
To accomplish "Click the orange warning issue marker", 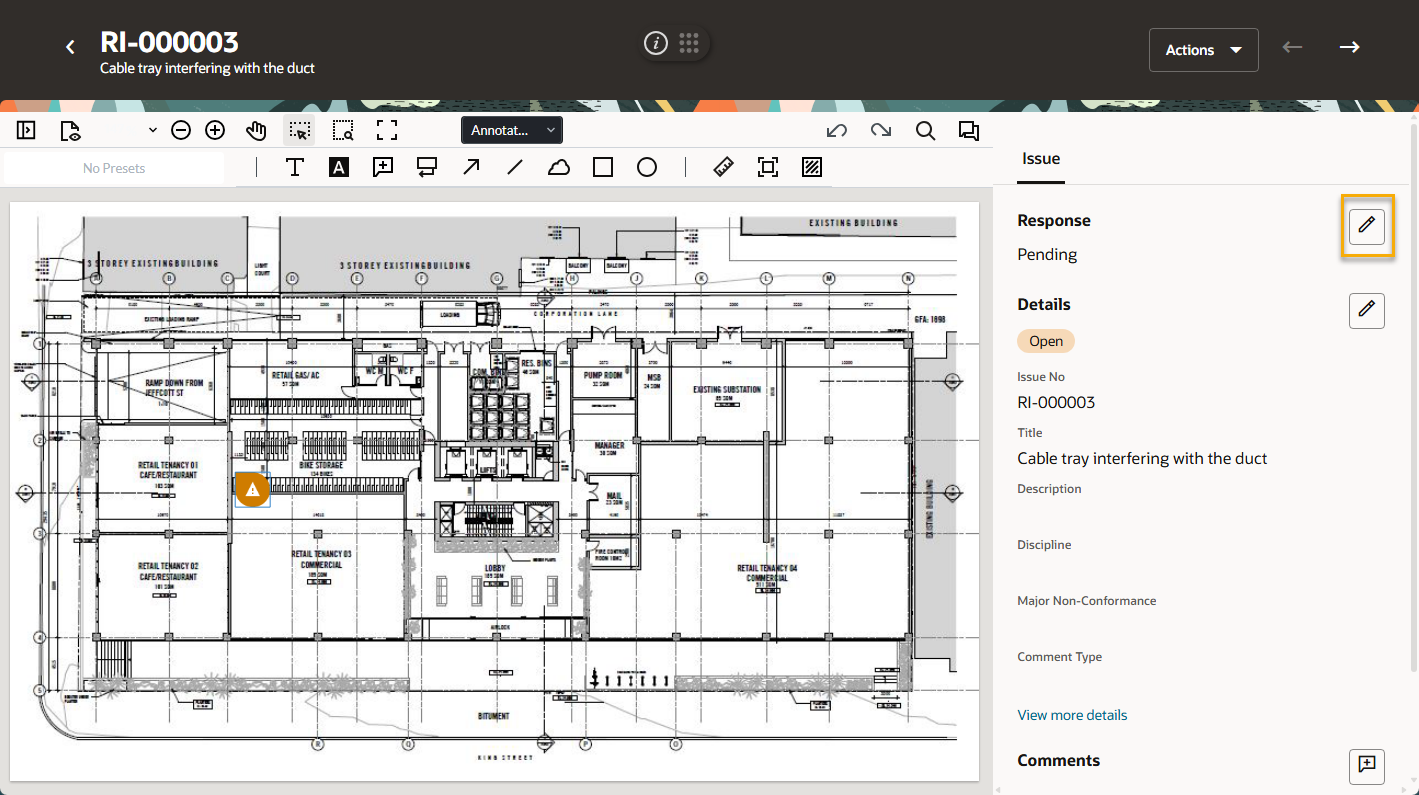I will [x=253, y=489].
